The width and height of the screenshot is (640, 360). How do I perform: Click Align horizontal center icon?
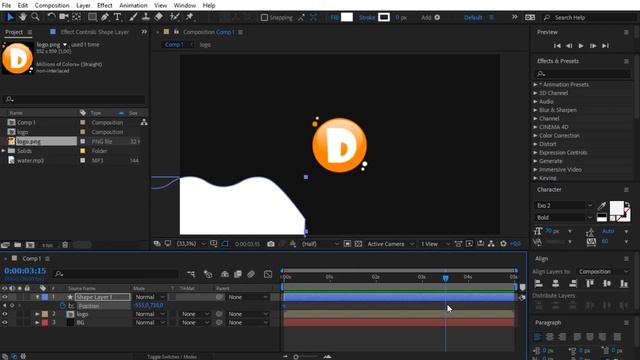(x=556, y=284)
